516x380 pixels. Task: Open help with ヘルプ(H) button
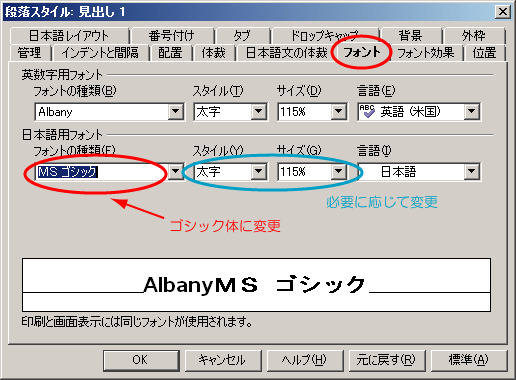pos(305,360)
